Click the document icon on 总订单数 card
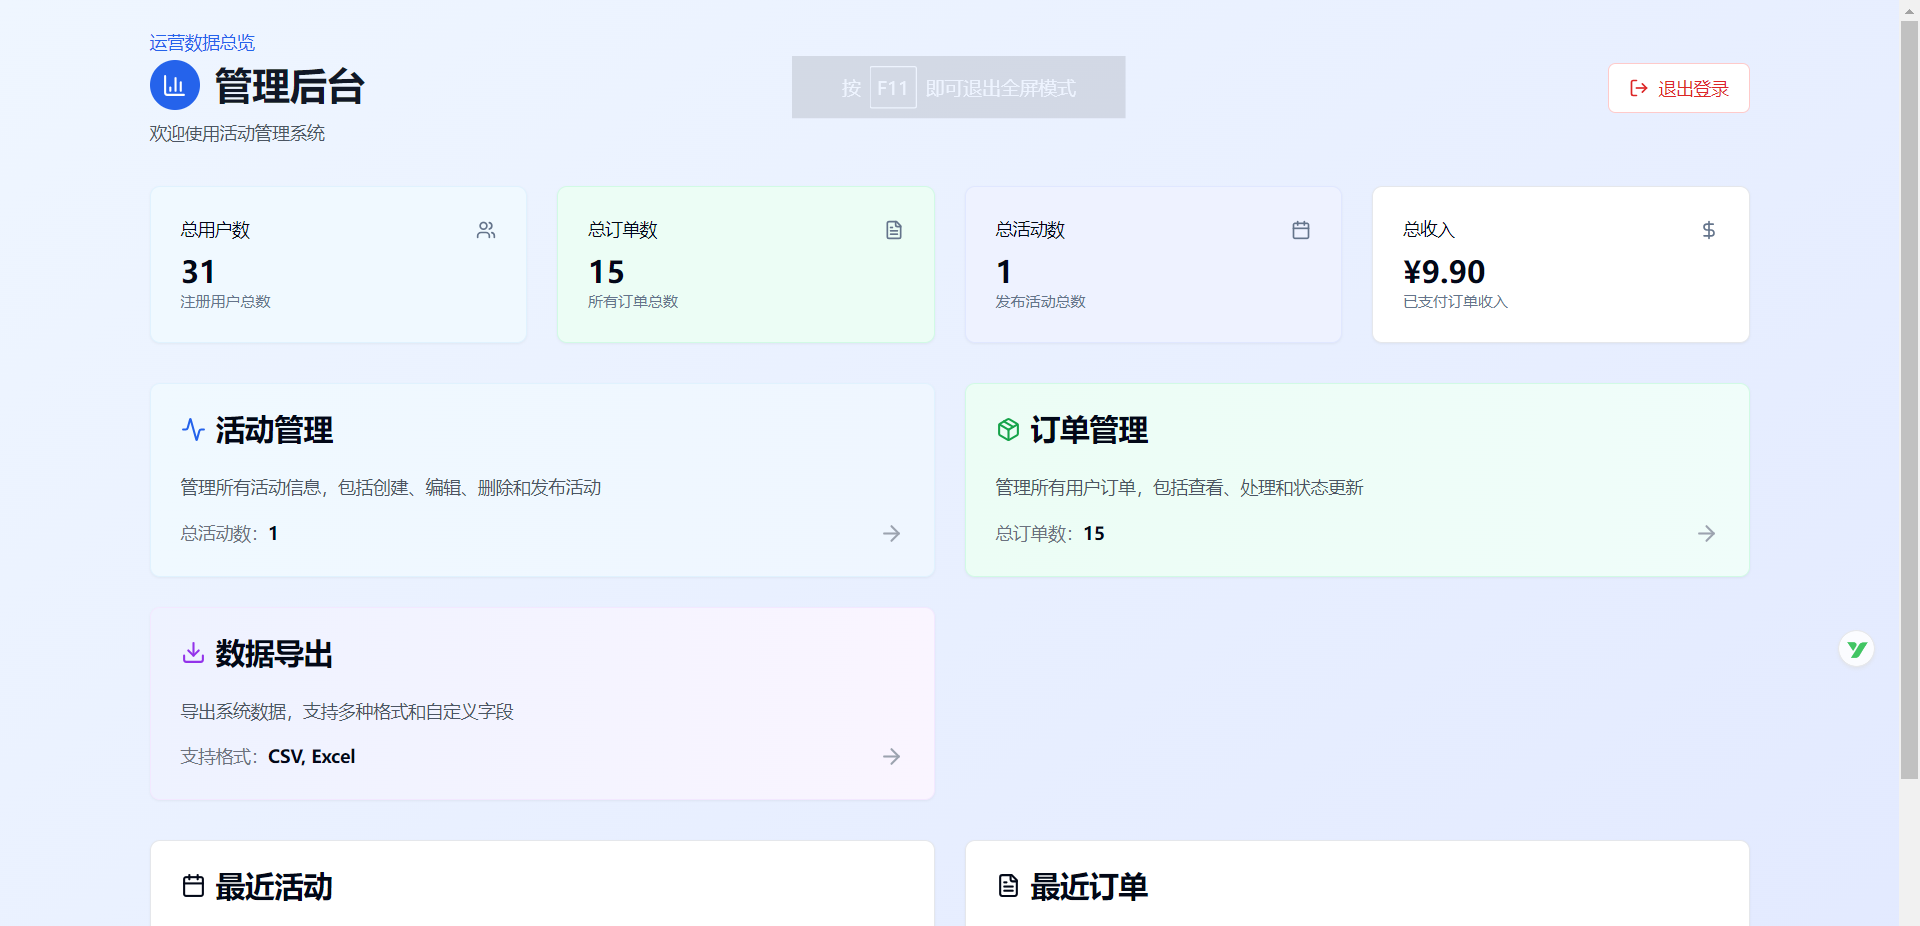Viewport: 1920px width, 926px height. 894,230
